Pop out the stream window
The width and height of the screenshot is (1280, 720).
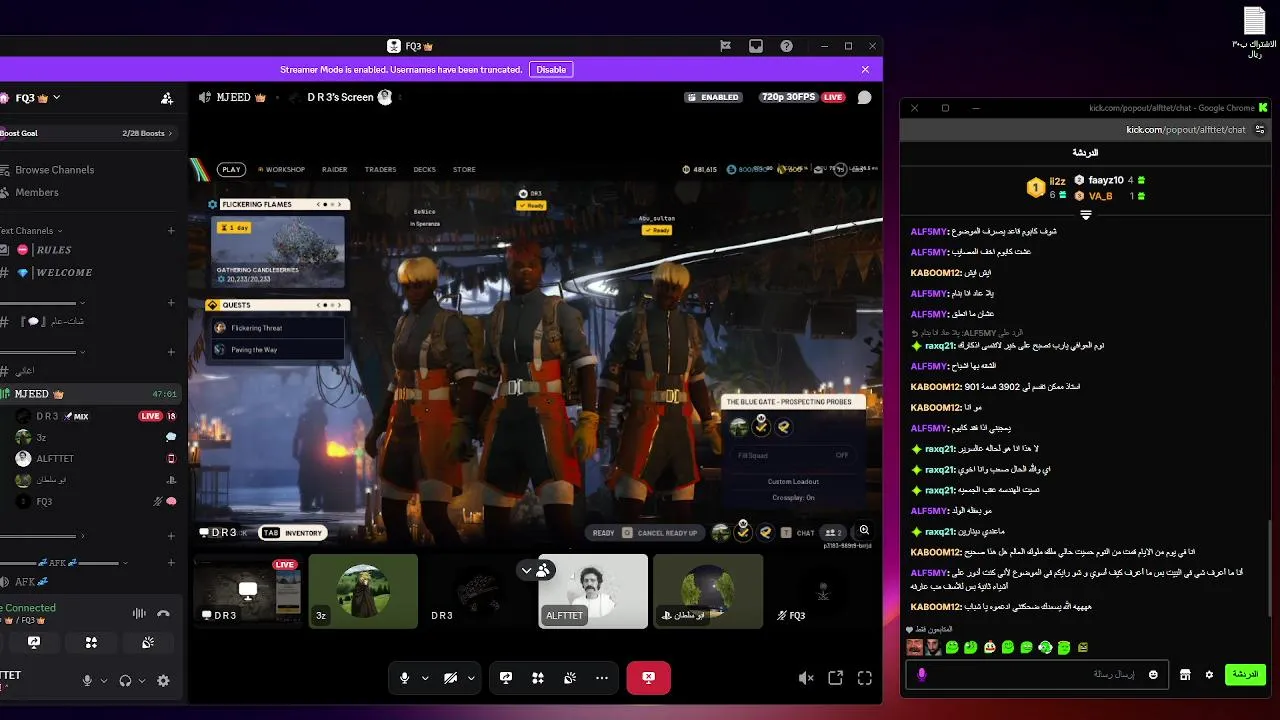coord(836,678)
